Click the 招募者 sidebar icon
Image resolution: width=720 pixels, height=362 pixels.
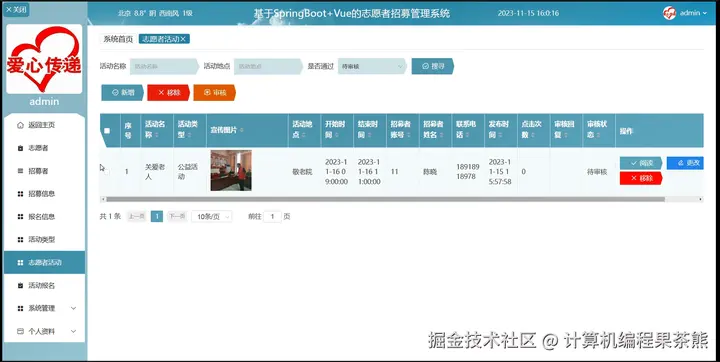pyautogui.click(x=20, y=171)
